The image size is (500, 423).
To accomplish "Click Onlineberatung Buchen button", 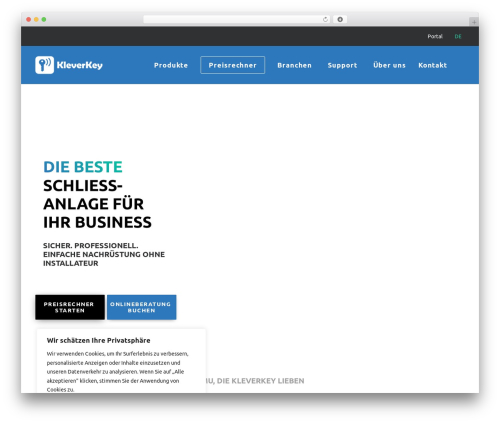I will (142, 307).
